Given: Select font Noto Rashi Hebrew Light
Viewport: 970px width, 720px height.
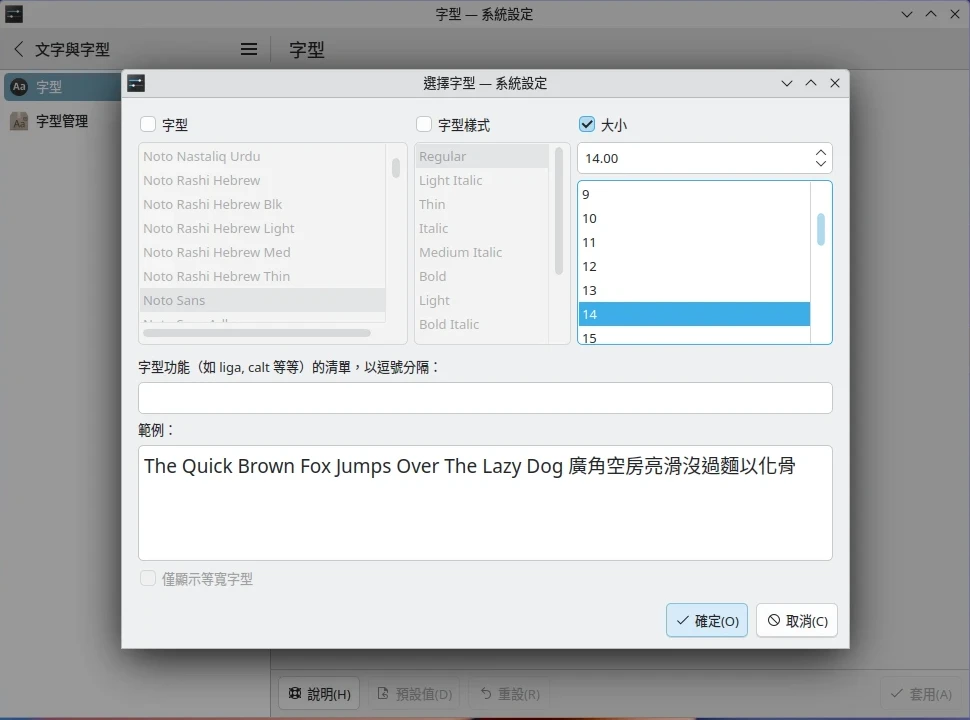Looking at the screenshot, I should (219, 228).
